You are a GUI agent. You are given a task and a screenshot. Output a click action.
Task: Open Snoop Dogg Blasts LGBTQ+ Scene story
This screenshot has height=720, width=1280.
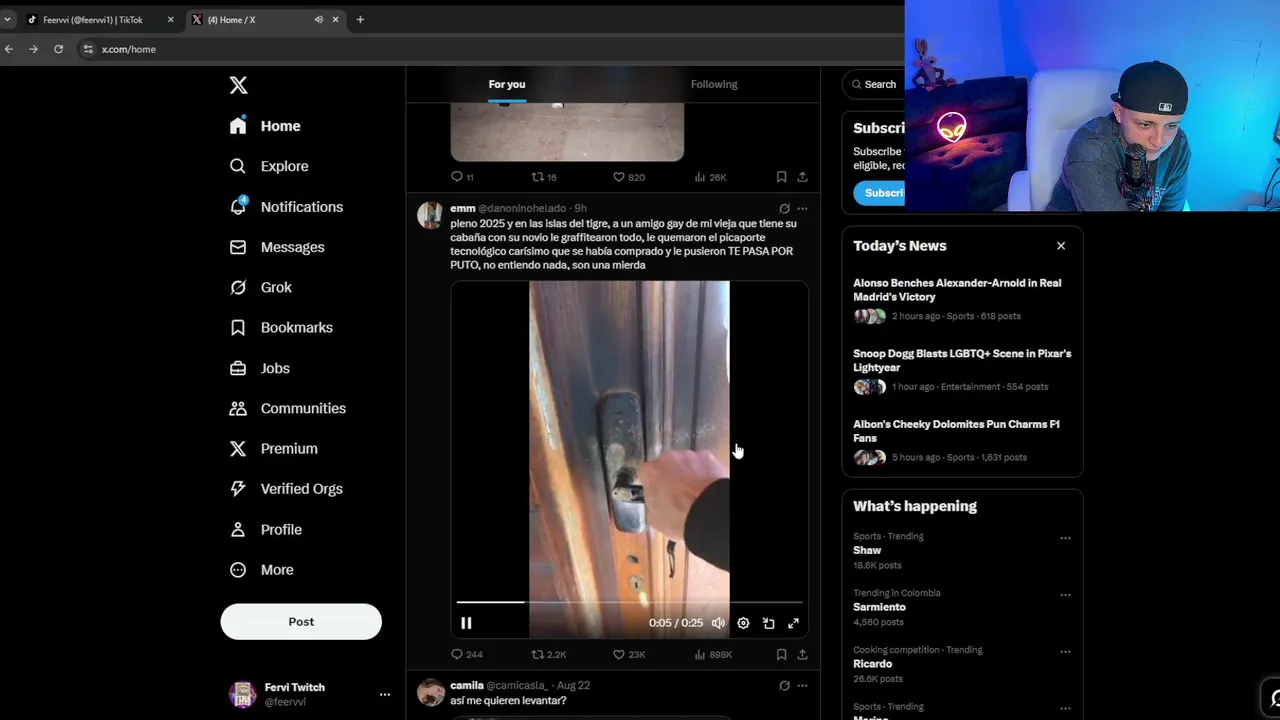pyautogui.click(x=962, y=370)
